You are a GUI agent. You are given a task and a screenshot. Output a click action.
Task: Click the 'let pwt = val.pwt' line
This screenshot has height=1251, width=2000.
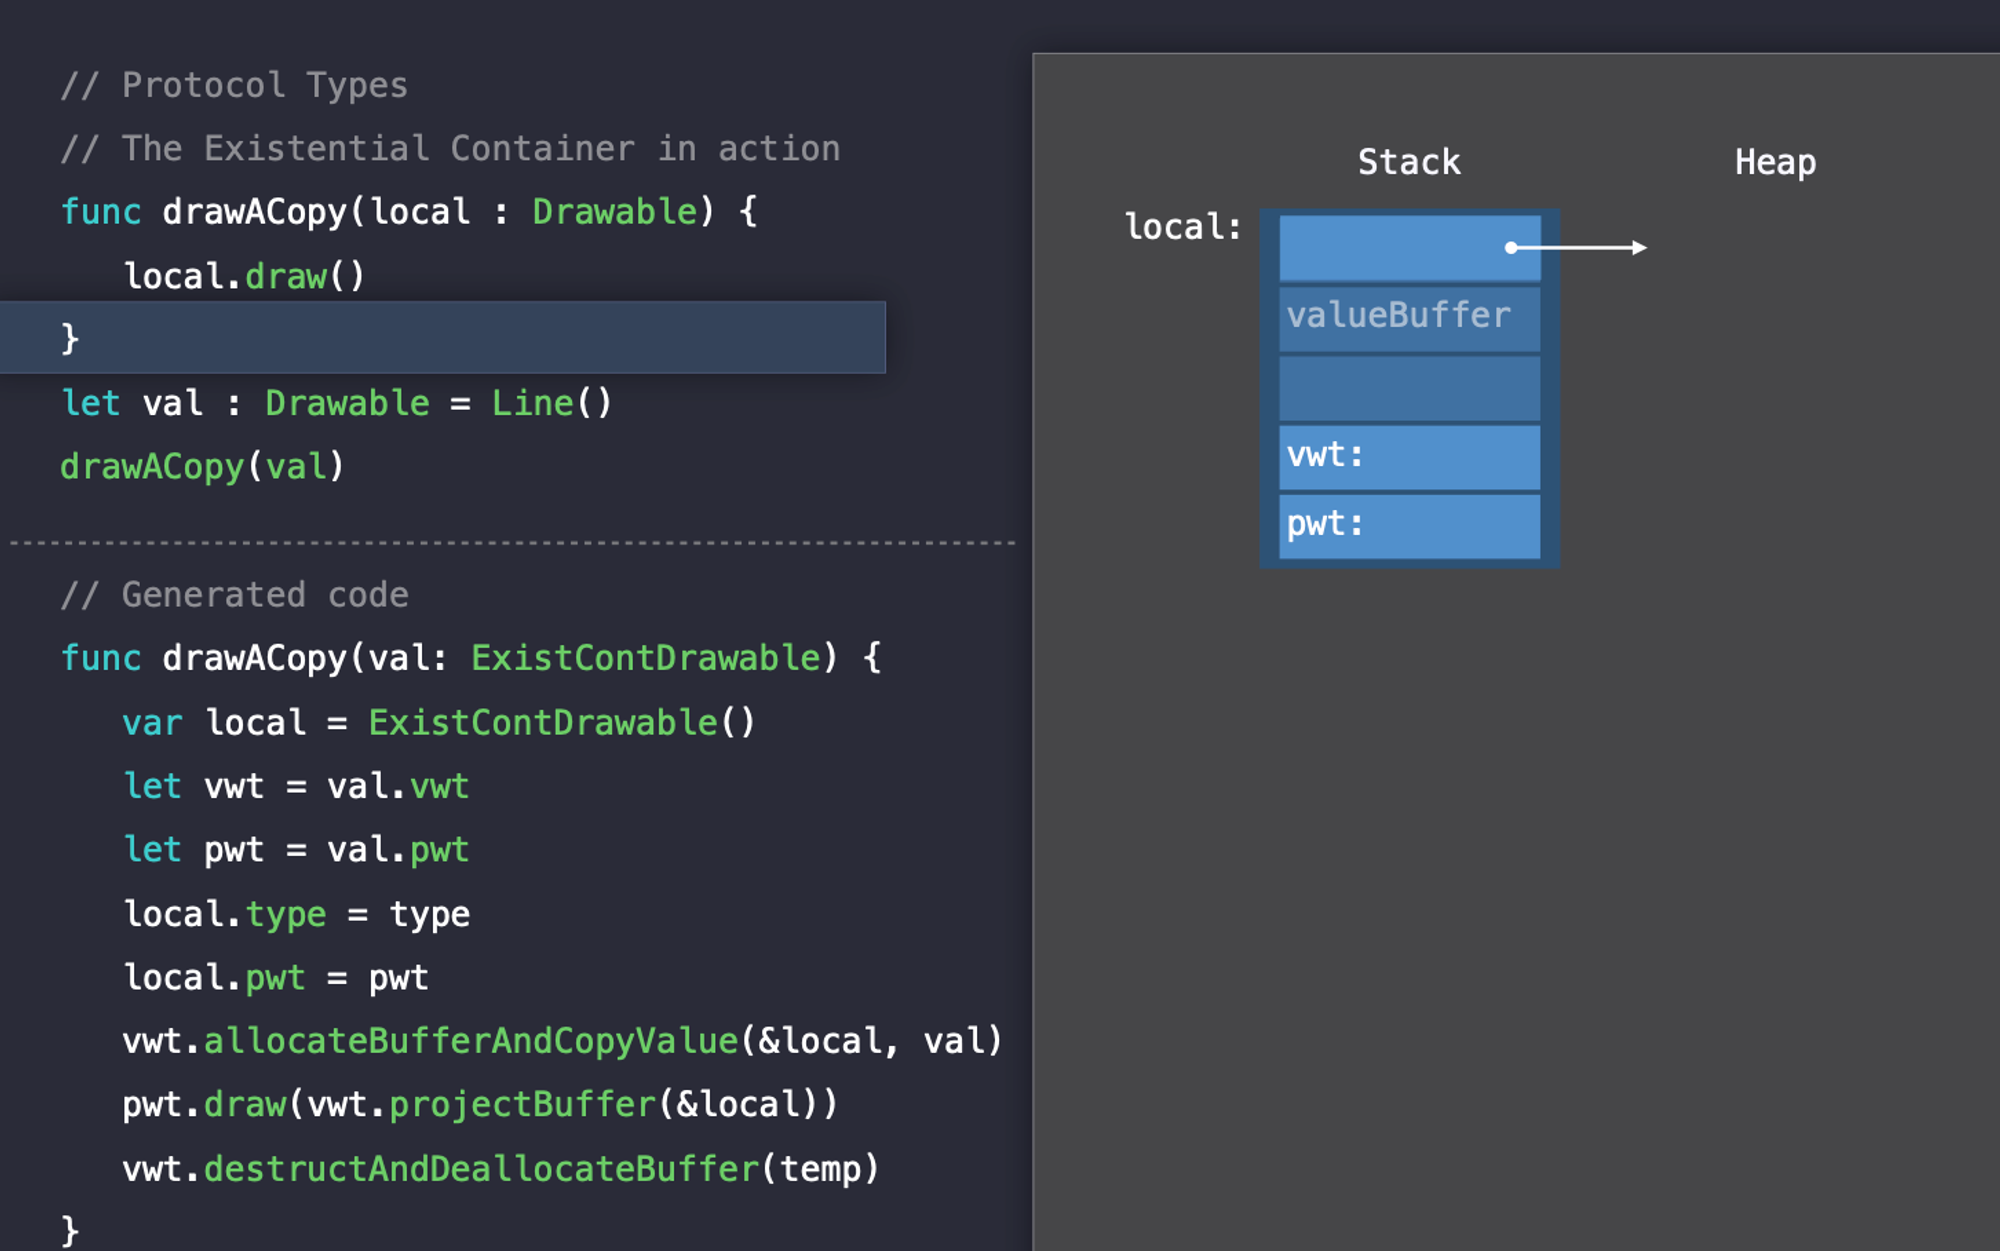[x=296, y=850]
